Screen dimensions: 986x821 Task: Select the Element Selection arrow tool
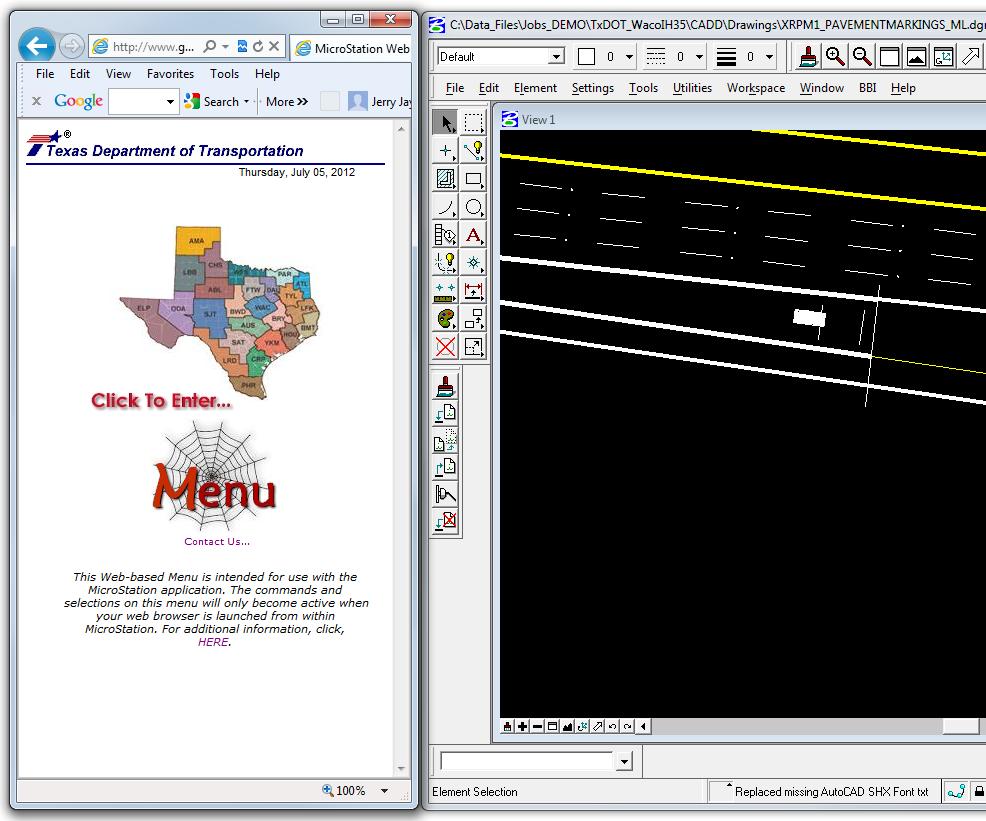pyautogui.click(x=445, y=123)
